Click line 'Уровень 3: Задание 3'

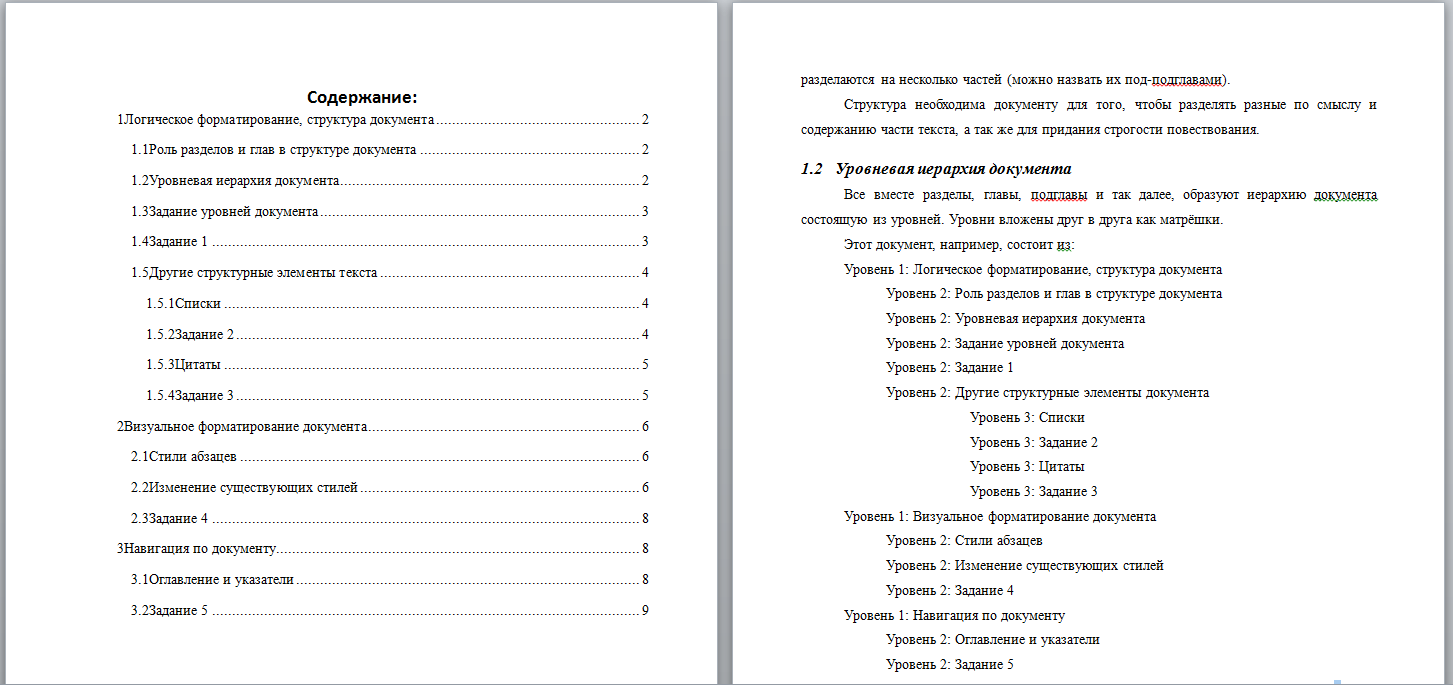pos(1034,492)
